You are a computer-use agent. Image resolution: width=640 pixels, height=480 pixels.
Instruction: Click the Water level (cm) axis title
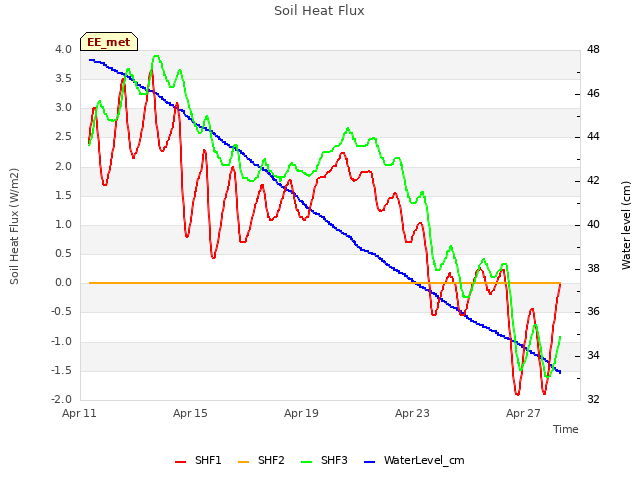click(626, 225)
